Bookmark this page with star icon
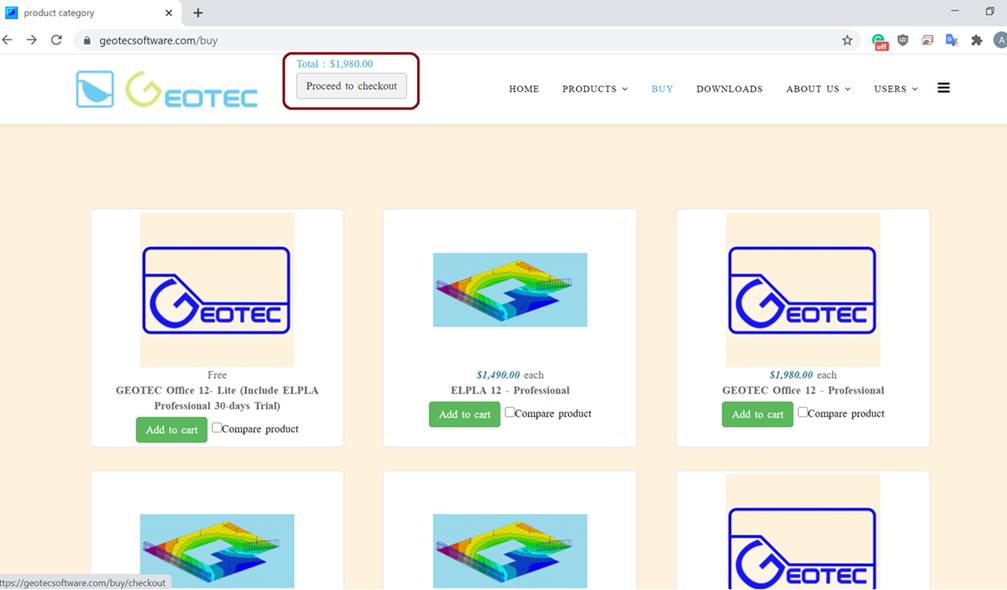This screenshot has height=590, width=1007. coord(847,40)
